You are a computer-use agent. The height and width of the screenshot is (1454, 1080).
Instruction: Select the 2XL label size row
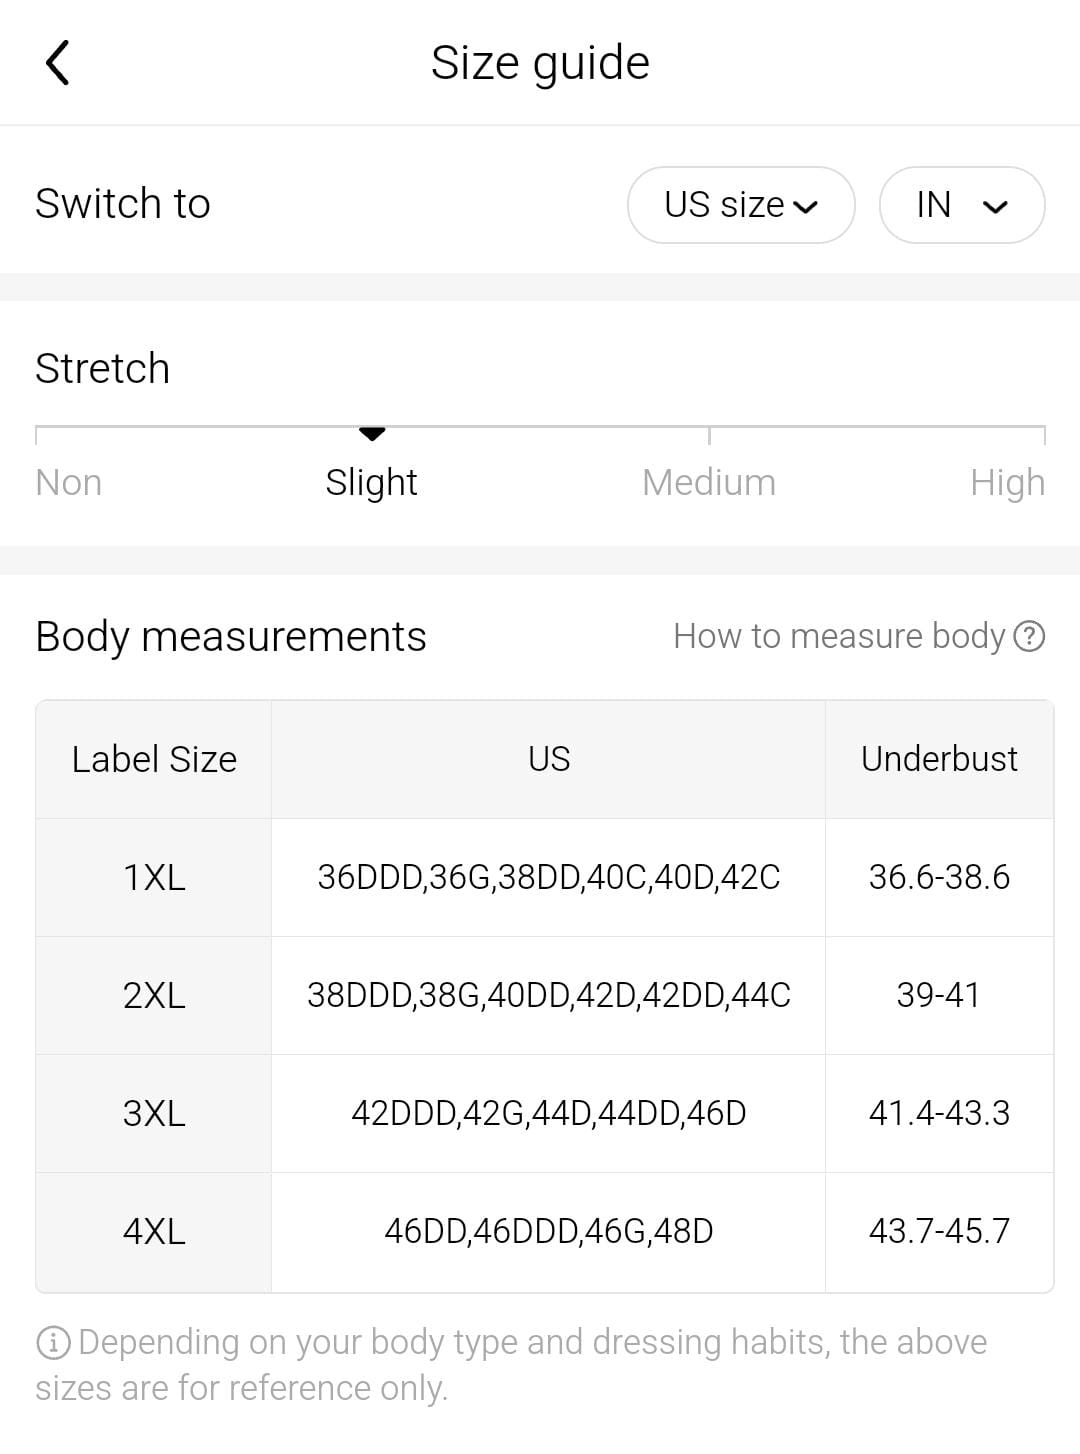pyautogui.click(x=154, y=995)
